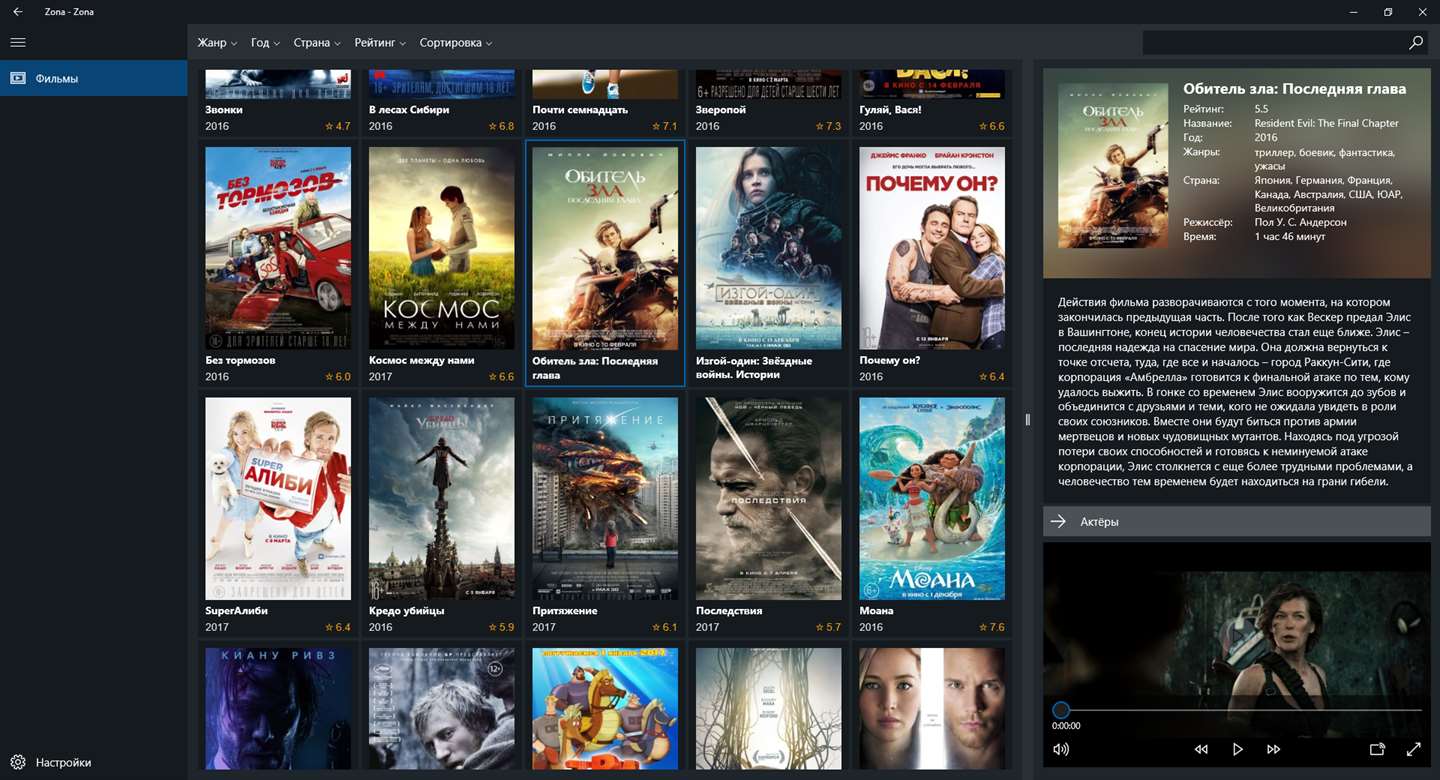Click the title В лесах Сибири
This screenshot has width=1440, height=780.
pos(409,110)
